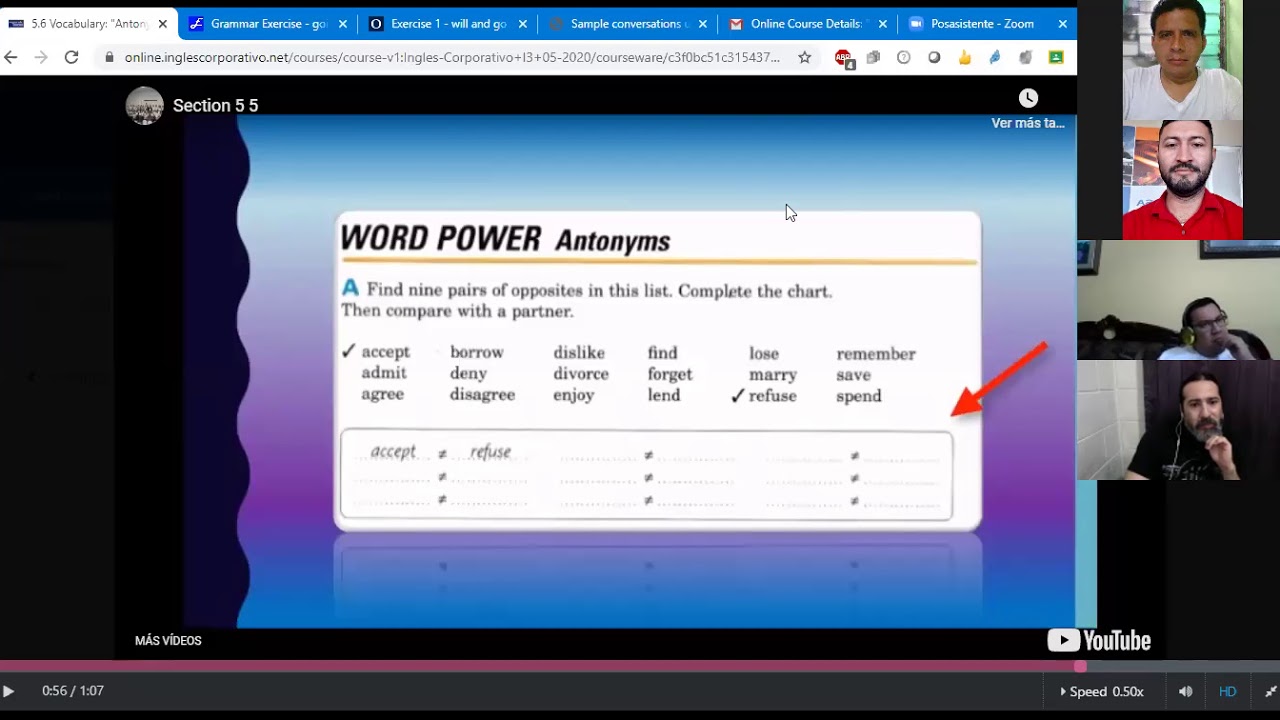Add video to Watch Later via clock icon
This screenshot has width=1280, height=720.
pos(1028,98)
